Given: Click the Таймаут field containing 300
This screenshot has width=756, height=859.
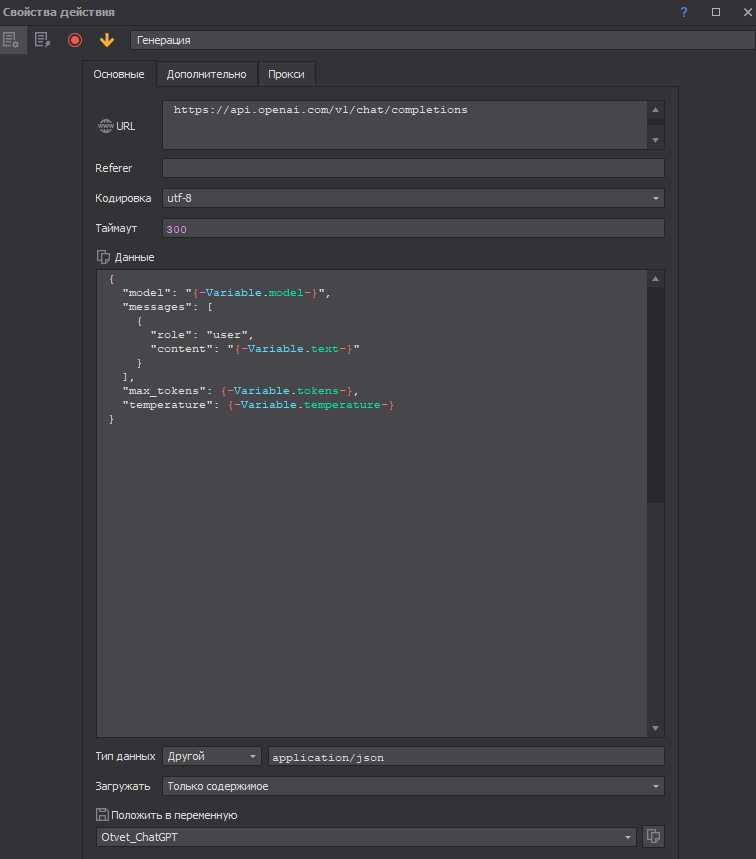Looking at the screenshot, I should [x=413, y=229].
